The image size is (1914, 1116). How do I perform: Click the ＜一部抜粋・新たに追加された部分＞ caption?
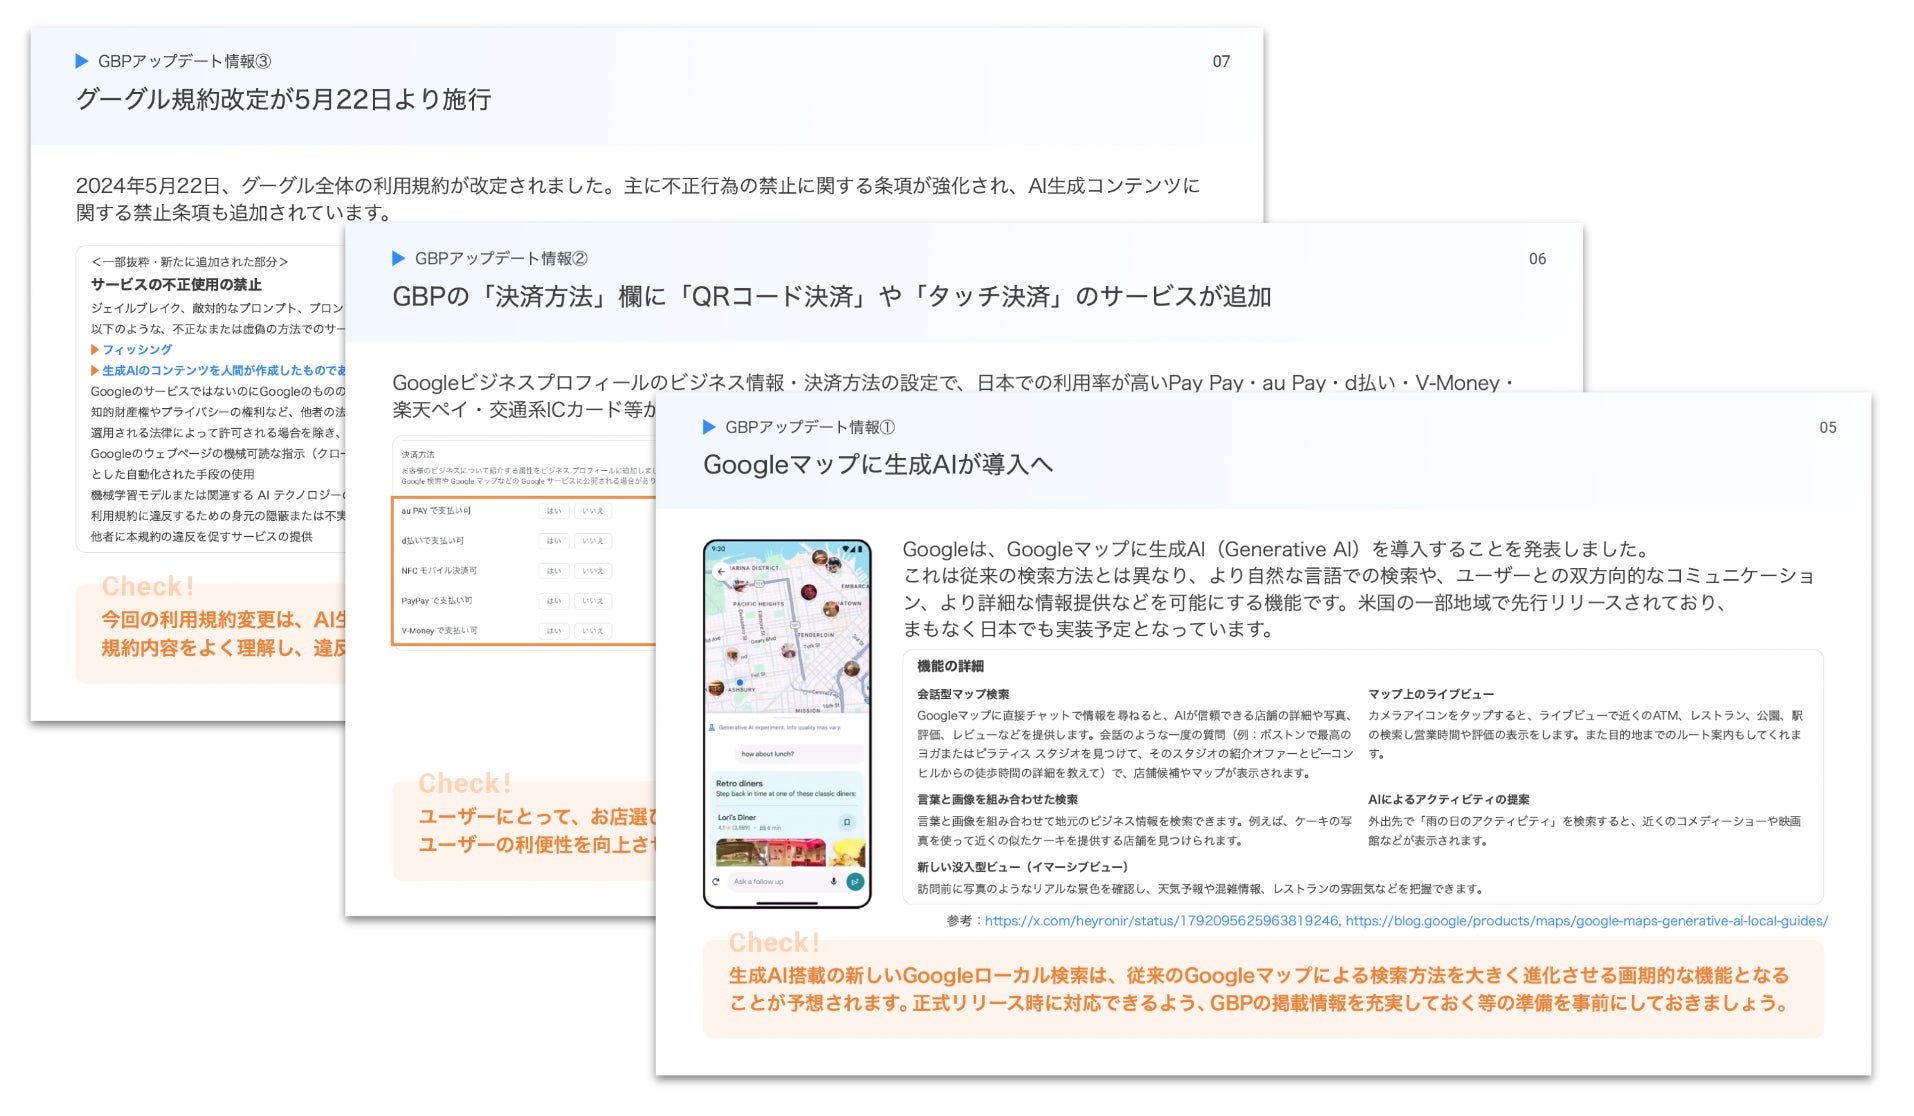tap(190, 262)
